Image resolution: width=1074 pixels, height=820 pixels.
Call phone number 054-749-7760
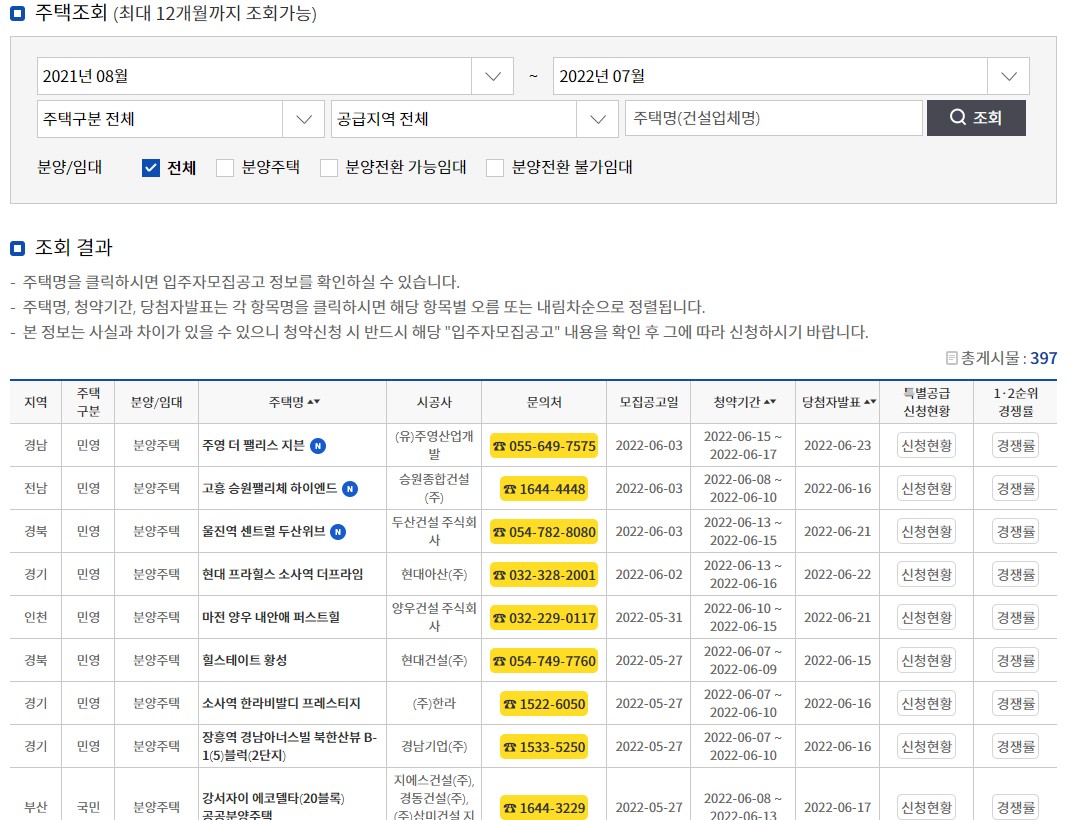(x=544, y=661)
